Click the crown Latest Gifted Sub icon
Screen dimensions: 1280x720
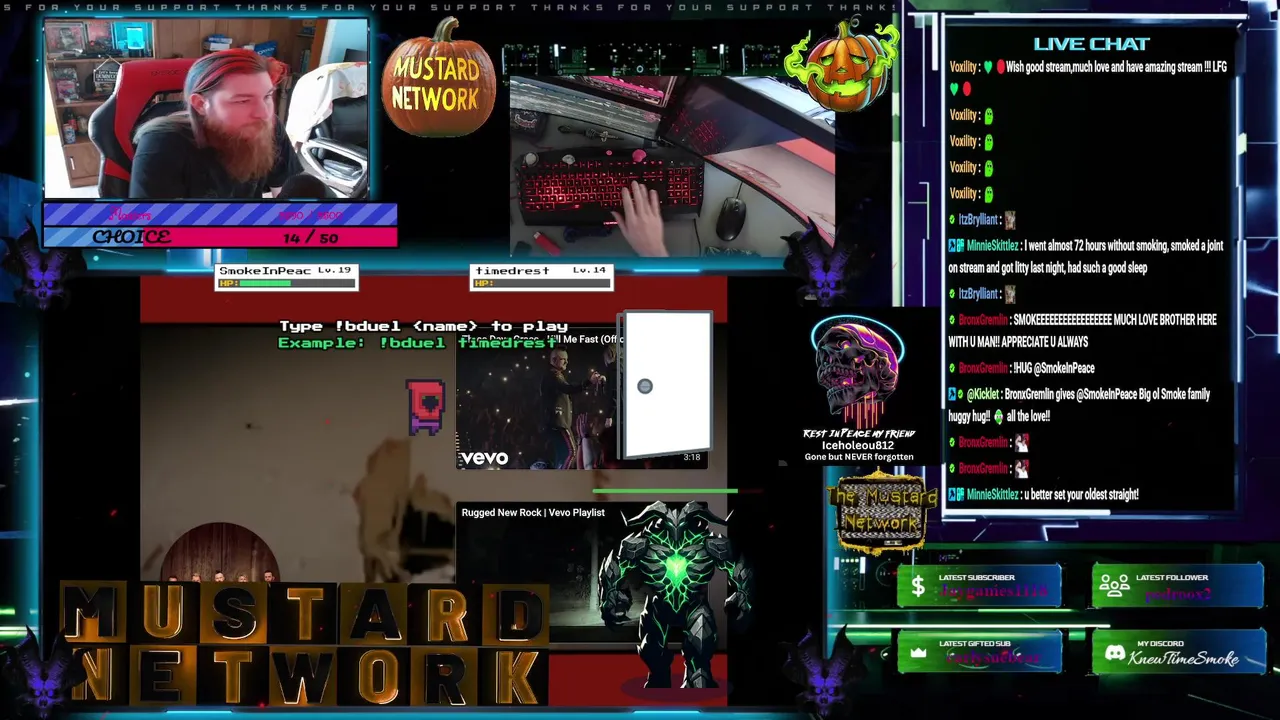(918, 653)
